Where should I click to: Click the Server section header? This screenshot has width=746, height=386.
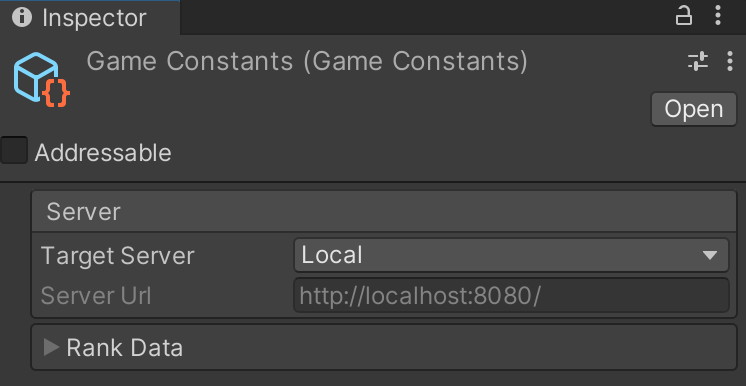point(383,211)
